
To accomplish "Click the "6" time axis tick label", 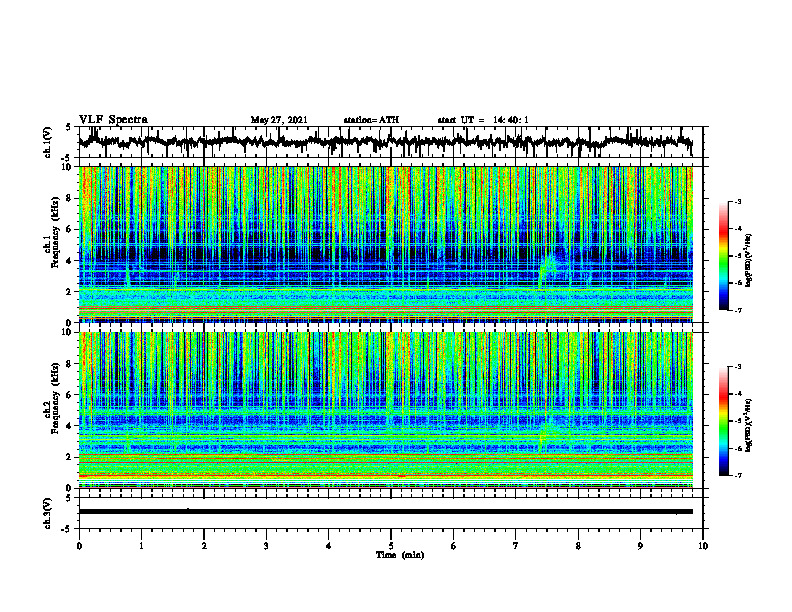I will click(454, 546).
